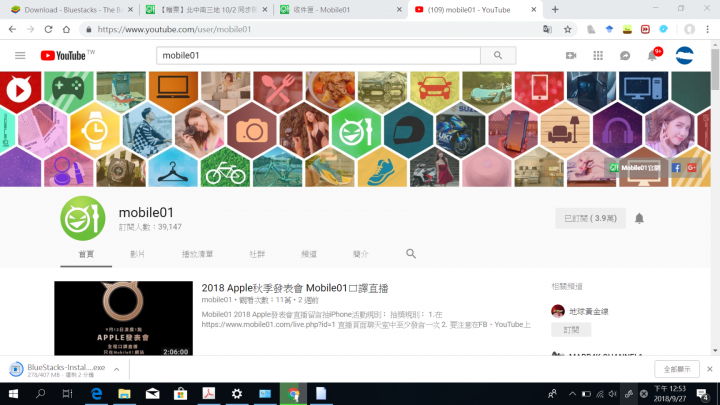Viewport: 720px width, 405px height.
Task: Open the Action Center notifications icon
Action: (703, 394)
